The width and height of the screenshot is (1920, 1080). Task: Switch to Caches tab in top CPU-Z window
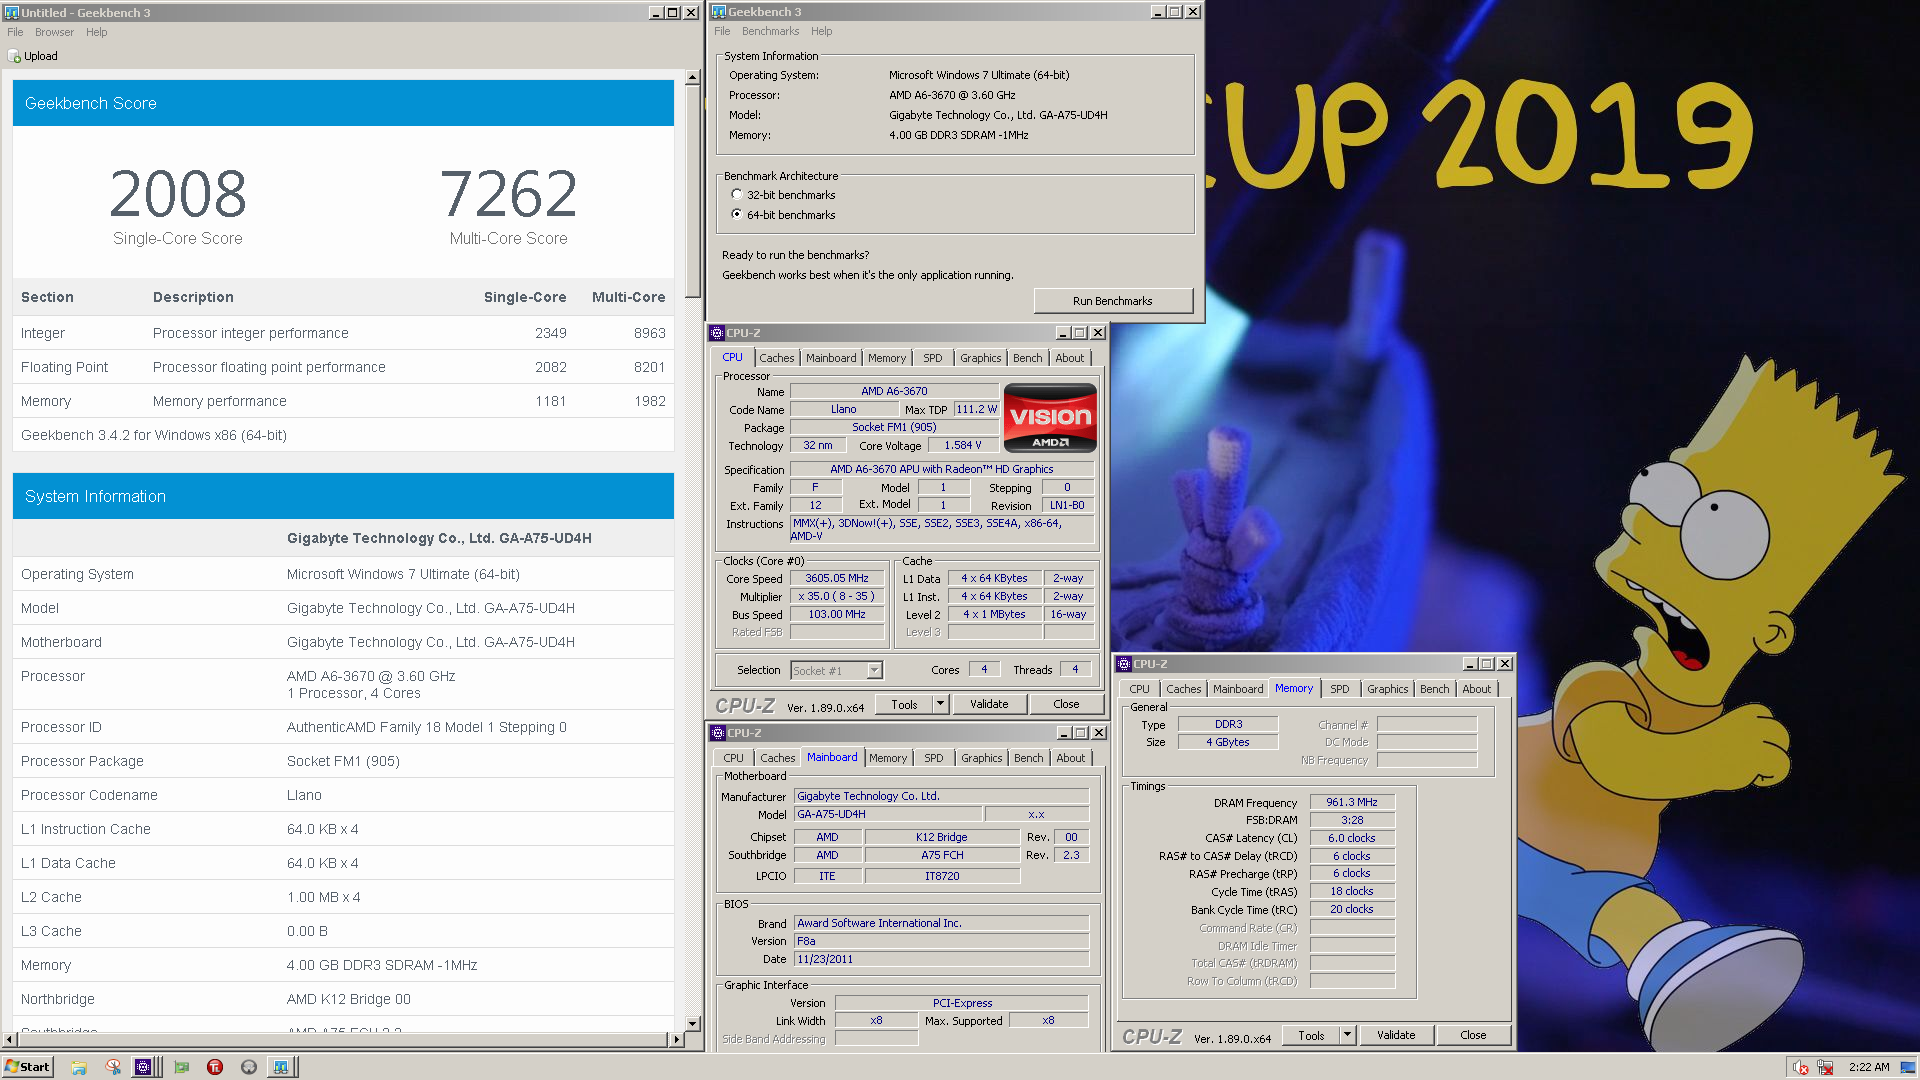[776, 358]
